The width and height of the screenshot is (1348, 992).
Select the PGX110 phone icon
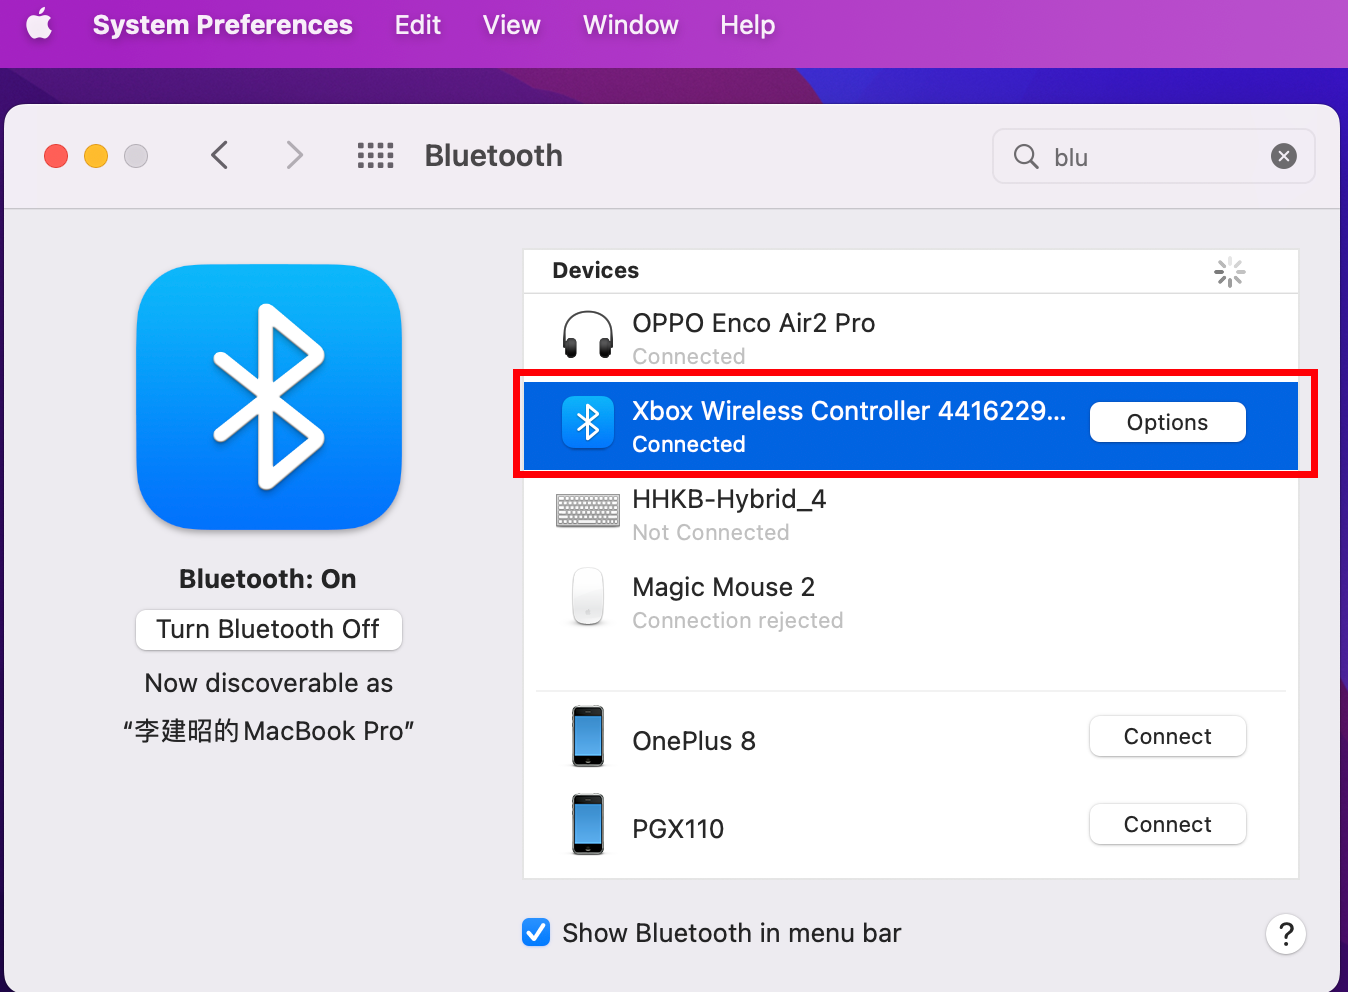pyautogui.click(x=588, y=824)
